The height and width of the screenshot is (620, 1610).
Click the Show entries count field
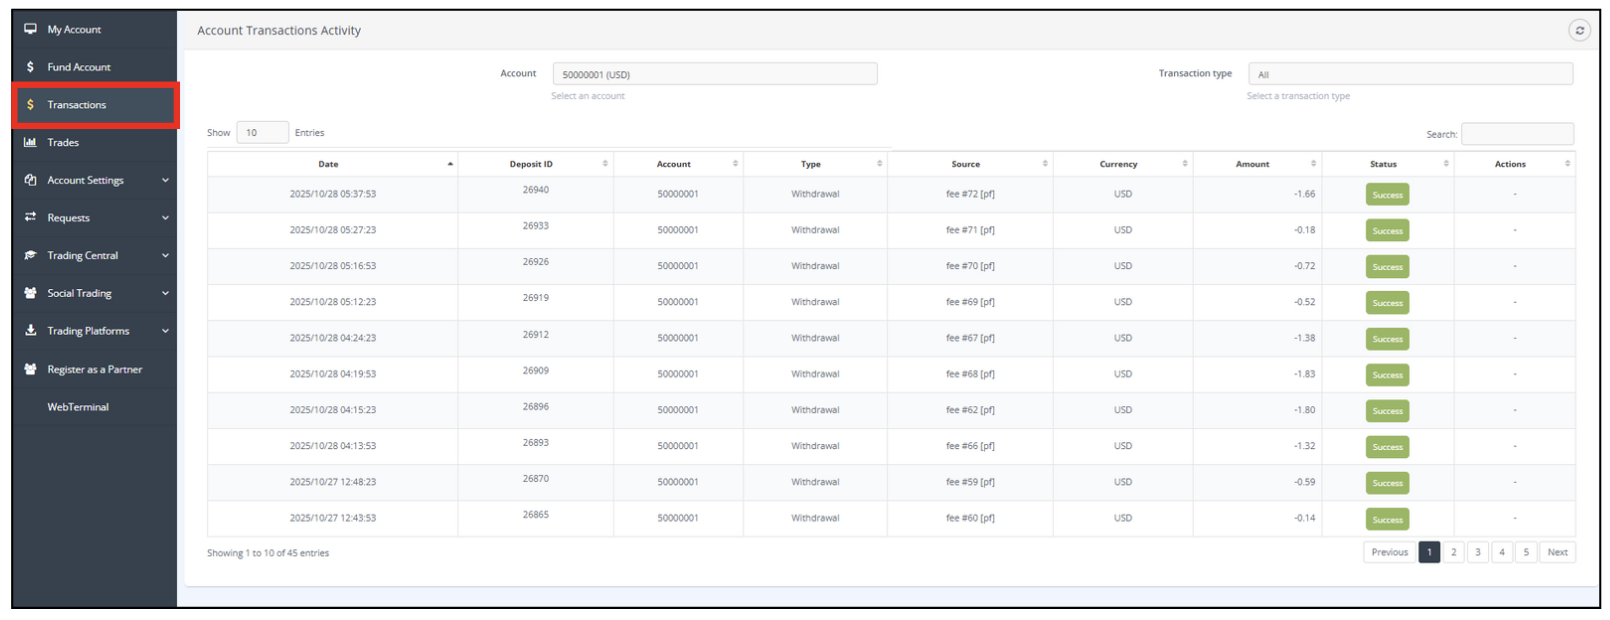point(262,132)
